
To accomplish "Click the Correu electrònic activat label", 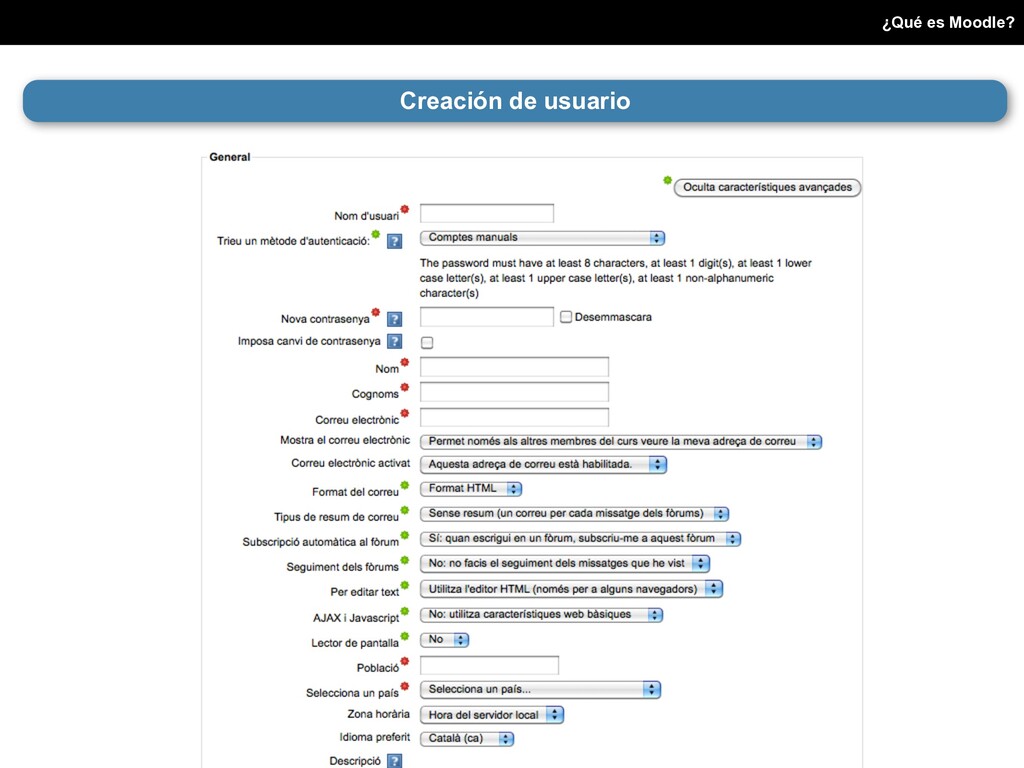I will (351, 463).
